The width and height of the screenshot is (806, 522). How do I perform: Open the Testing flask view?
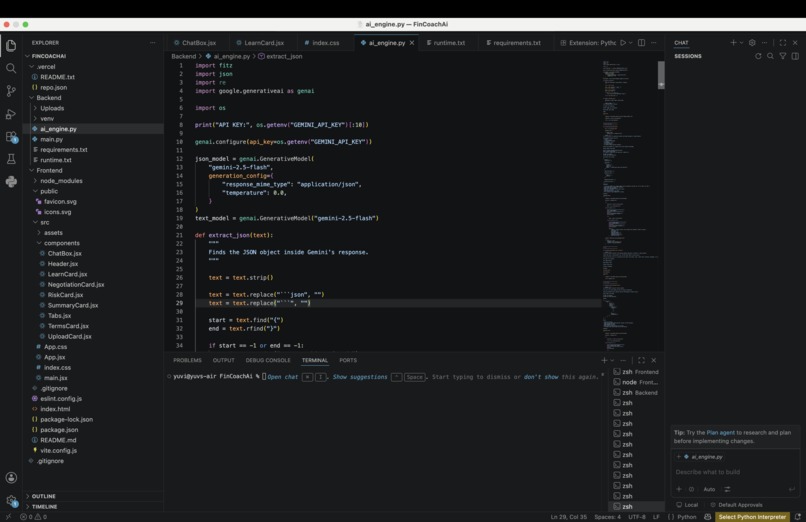click(x=11, y=159)
